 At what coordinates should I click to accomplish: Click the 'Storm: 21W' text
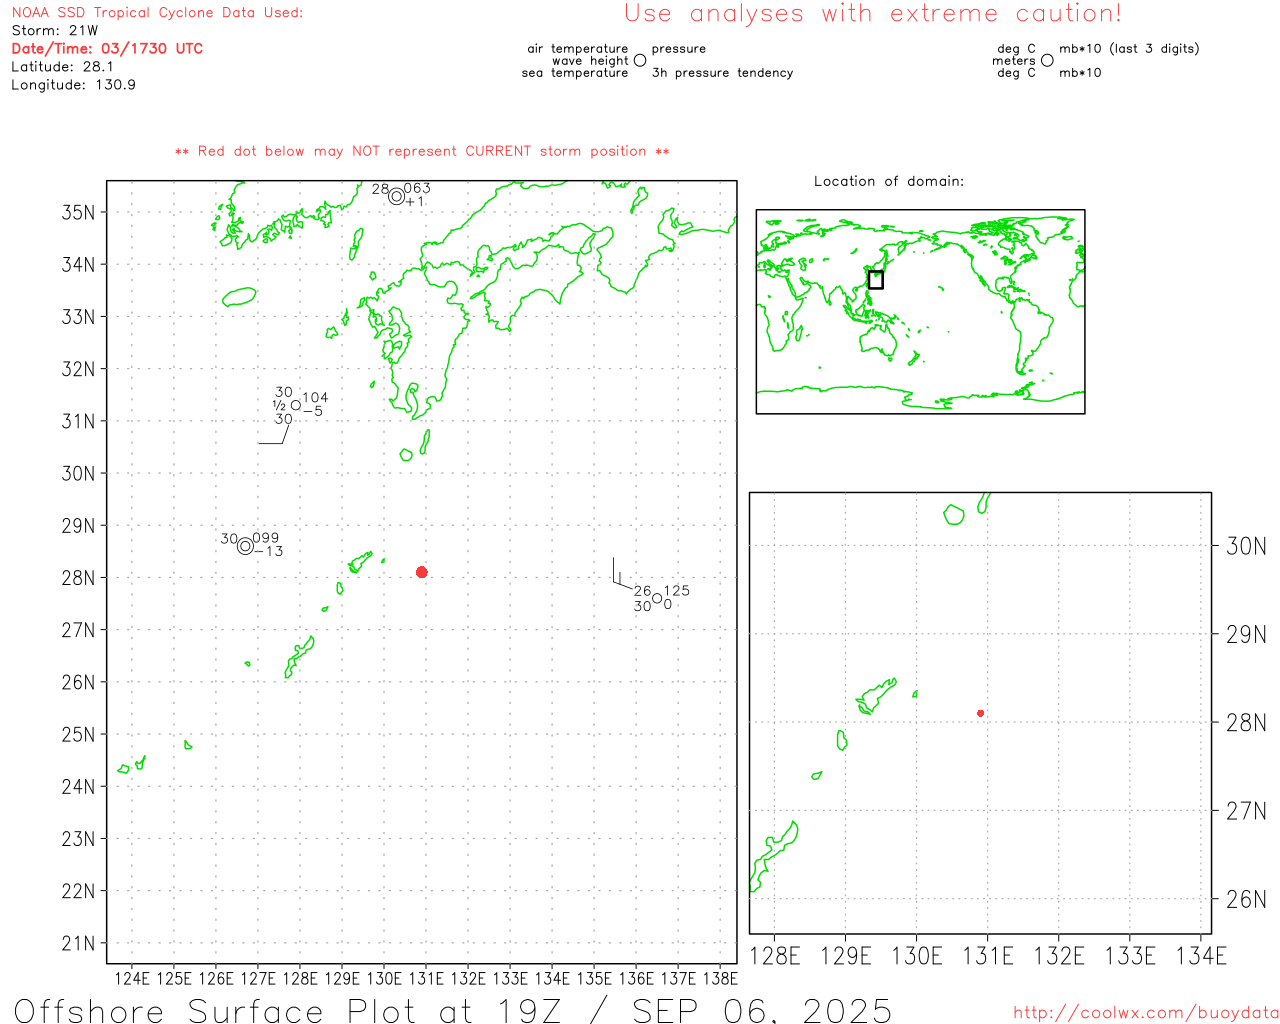coord(55,31)
